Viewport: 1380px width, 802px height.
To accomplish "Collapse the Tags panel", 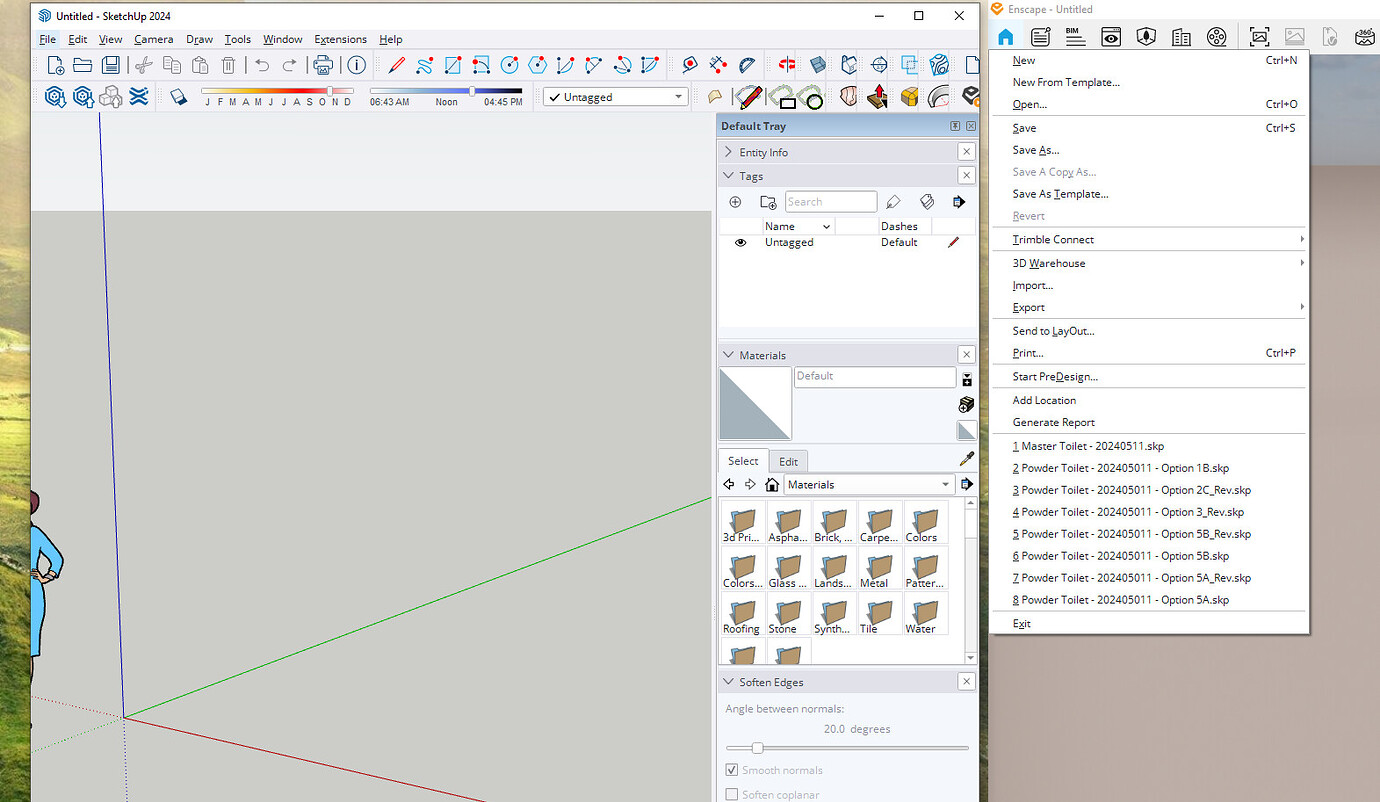I will click(x=728, y=175).
